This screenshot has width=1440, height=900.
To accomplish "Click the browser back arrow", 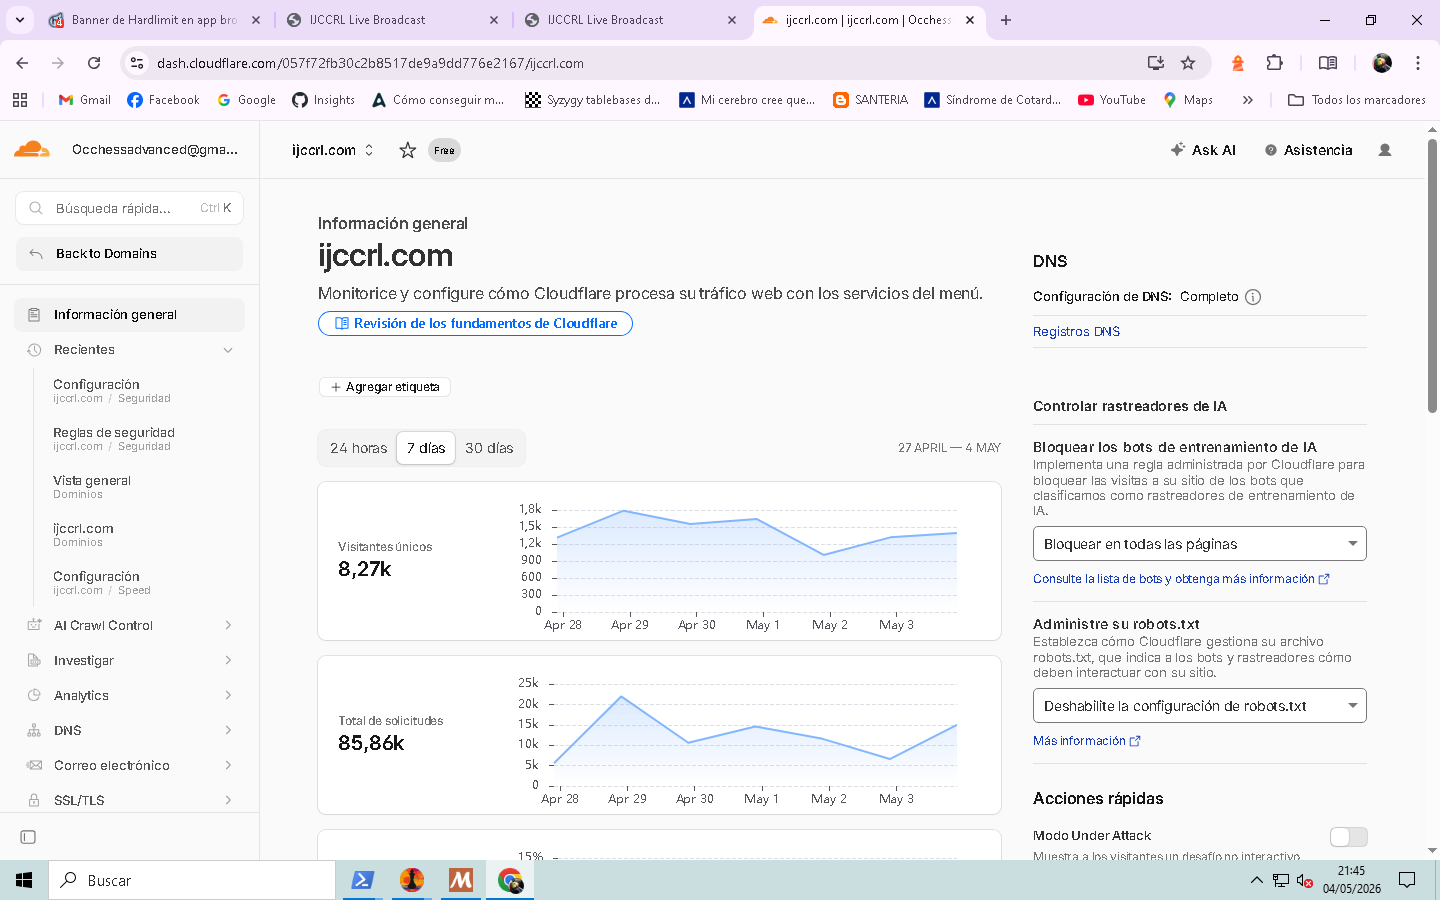I will tap(22, 63).
